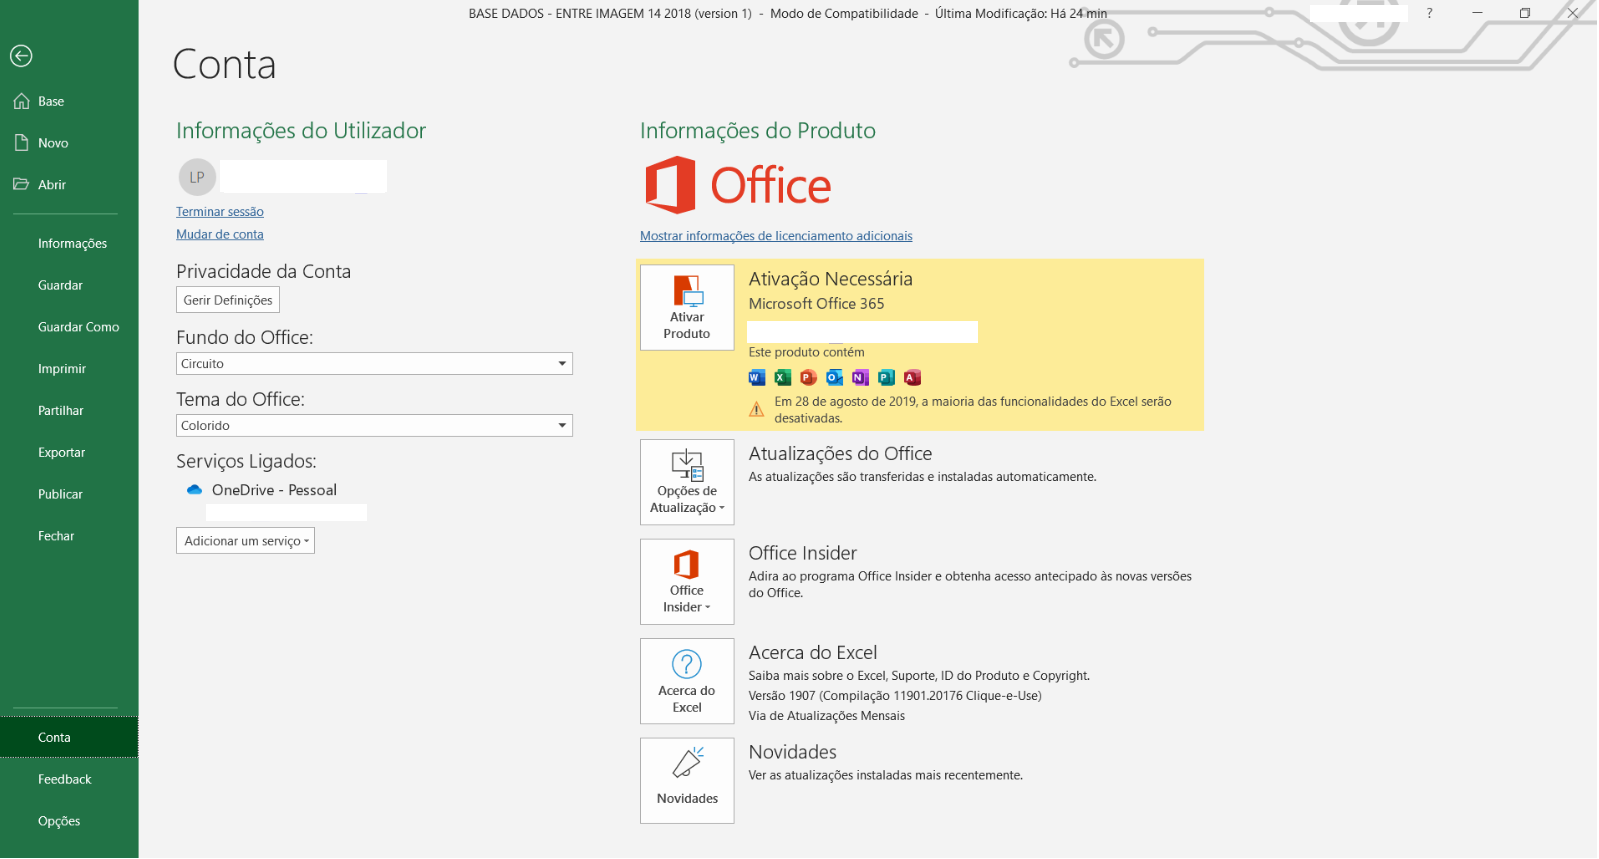Show additional licensing information link
Image resolution: width=1599 pixels, height=859 pixels.
pos(776,237)
